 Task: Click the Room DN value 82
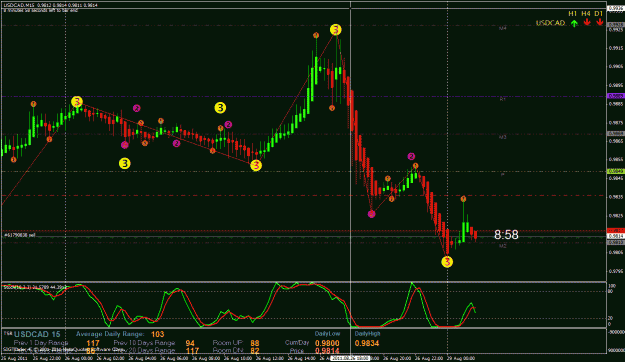tap(255, 351)
